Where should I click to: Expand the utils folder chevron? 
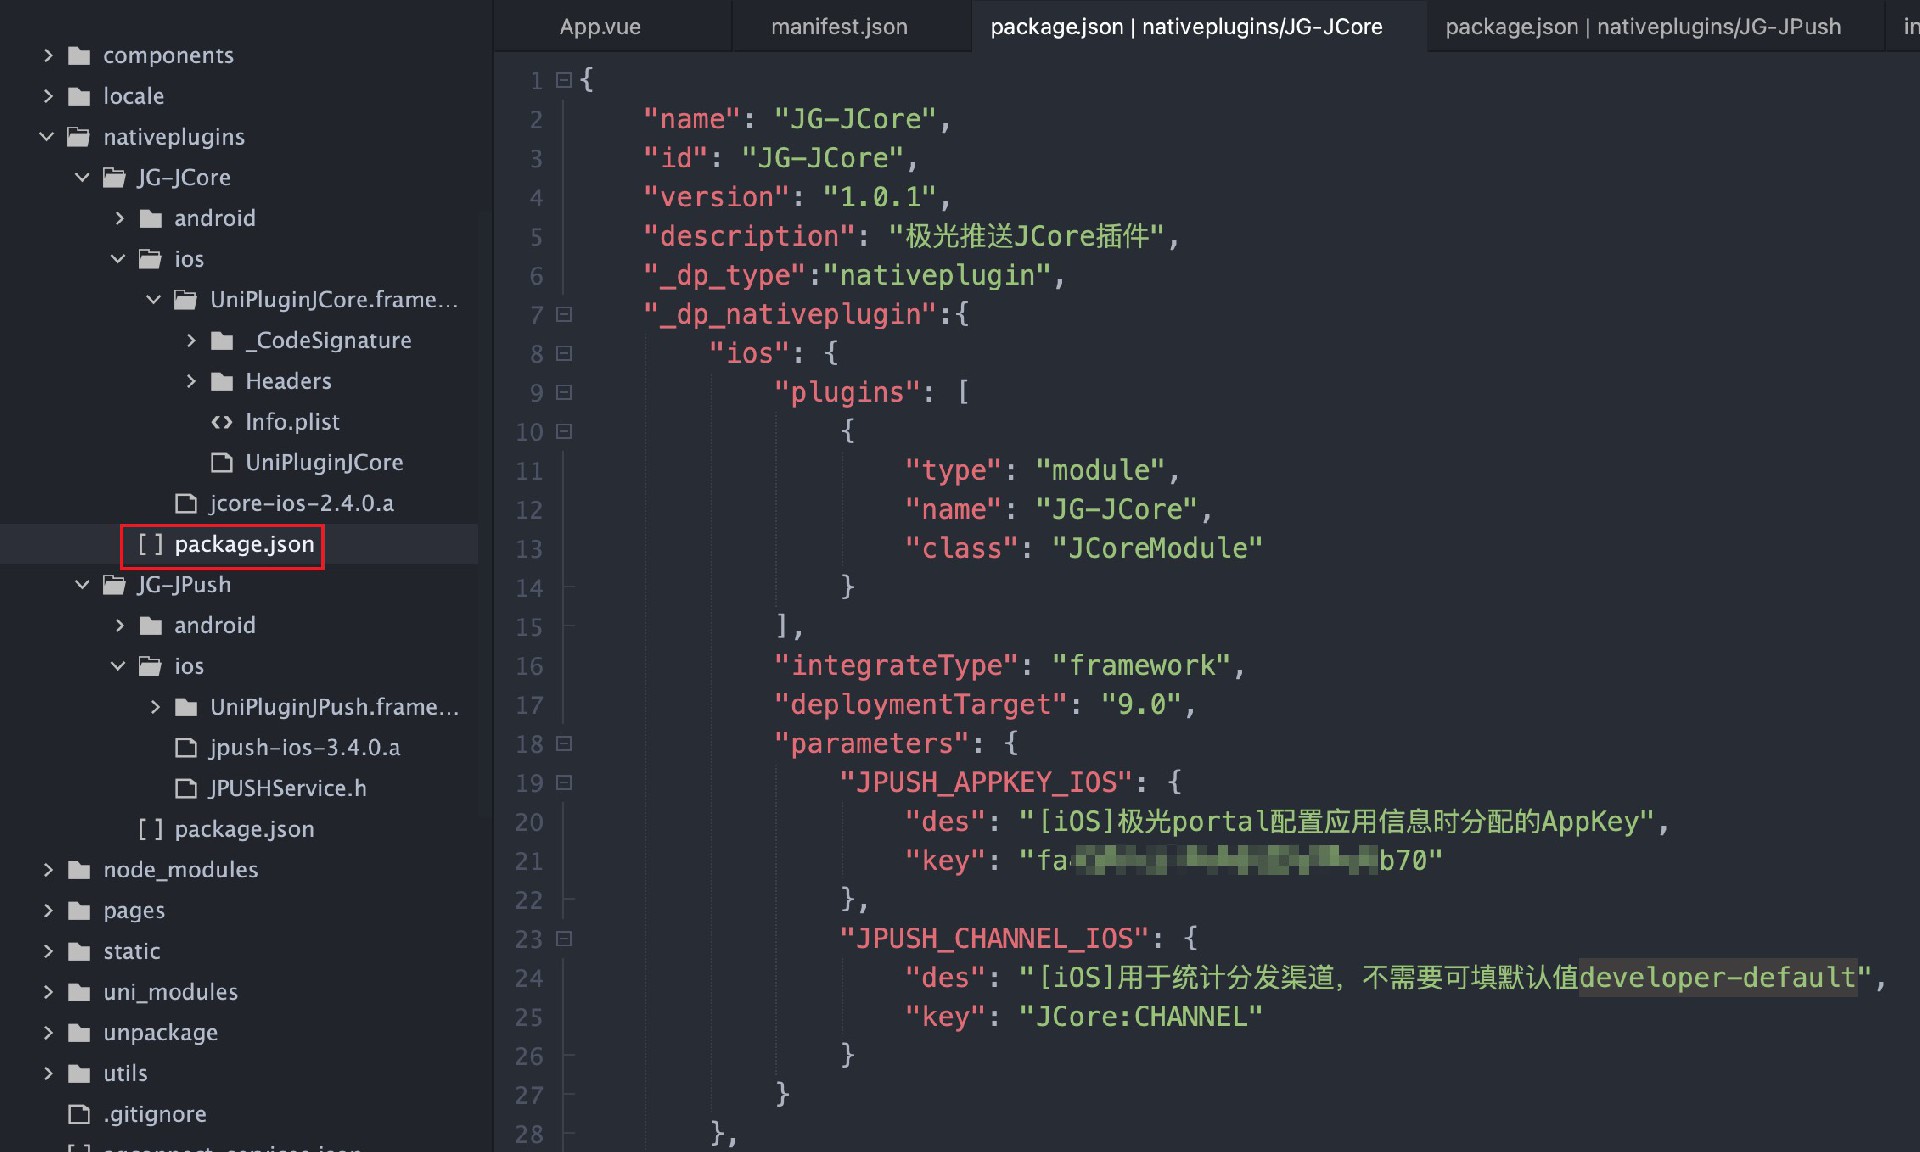click(x=48, y=1073)
